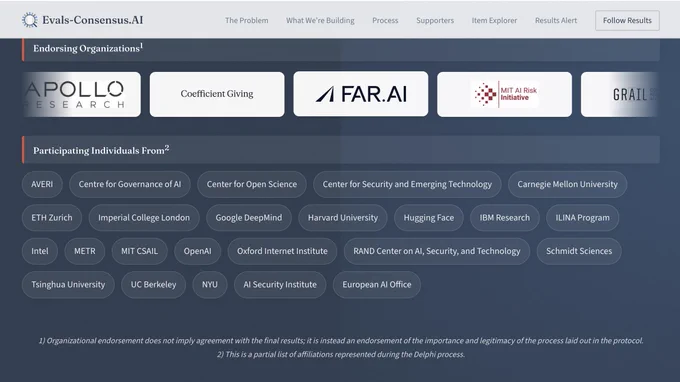The width and height of the screenshot is (680, 382).
Task: Go to The Problem section
Action: tap(246, 20)
